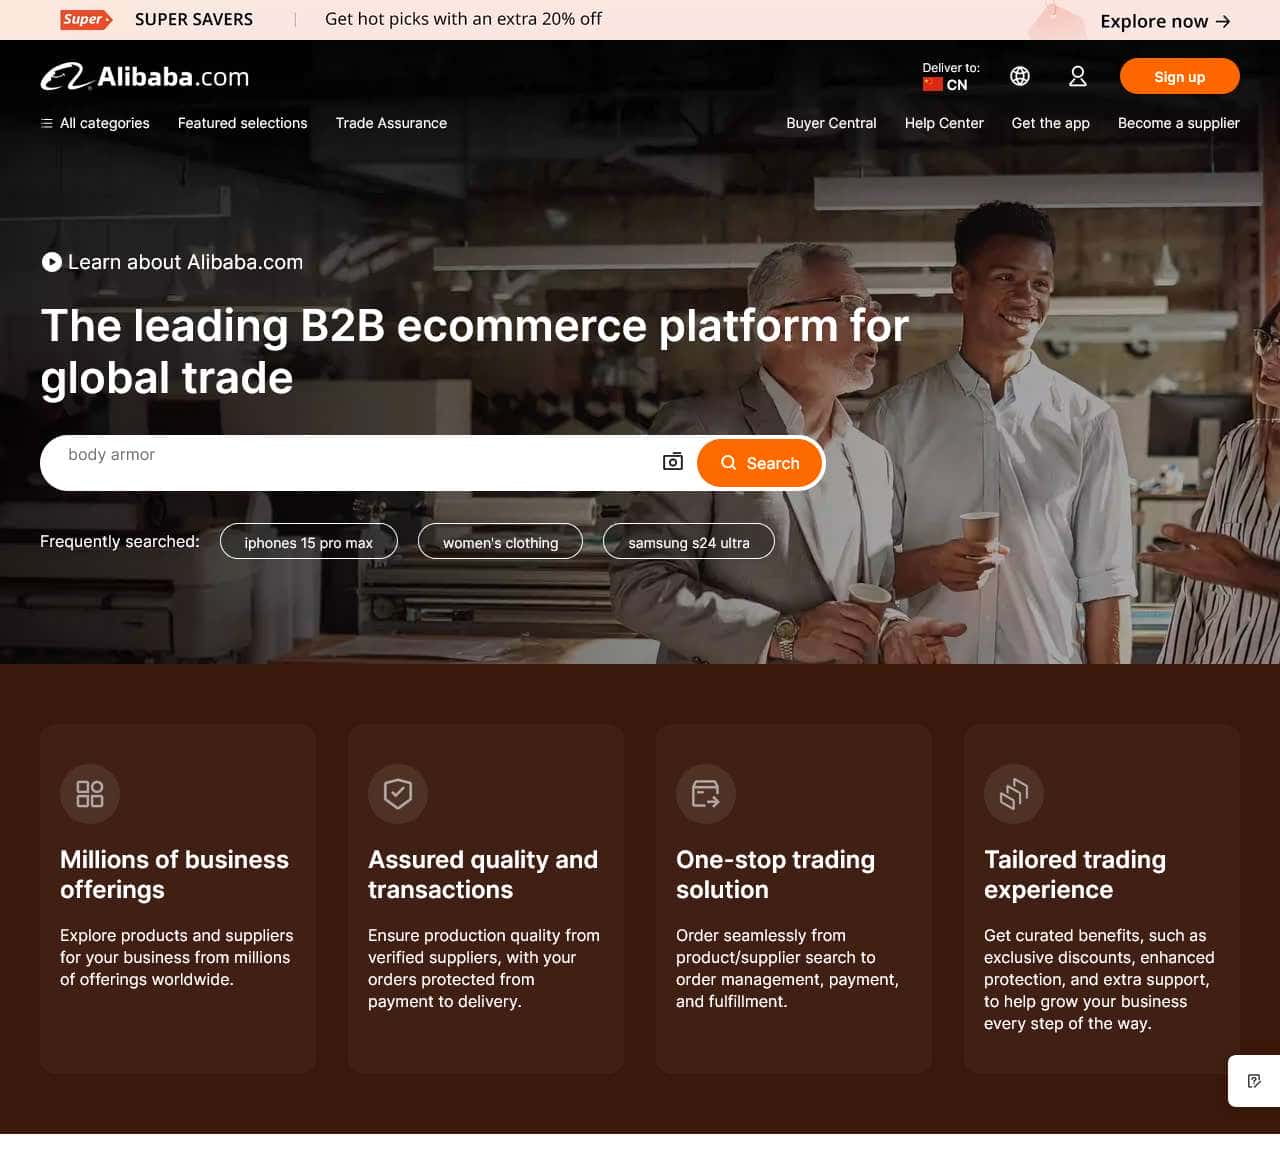Expand the All categories menu
Screen dimensions: 1280x1167
pos(95,123)
